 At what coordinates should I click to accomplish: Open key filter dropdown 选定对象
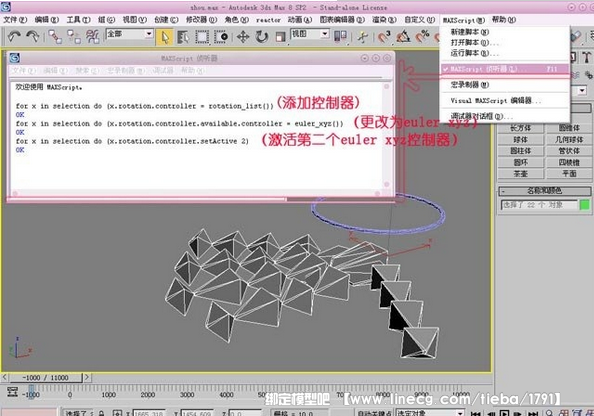(x=430, y=413)
